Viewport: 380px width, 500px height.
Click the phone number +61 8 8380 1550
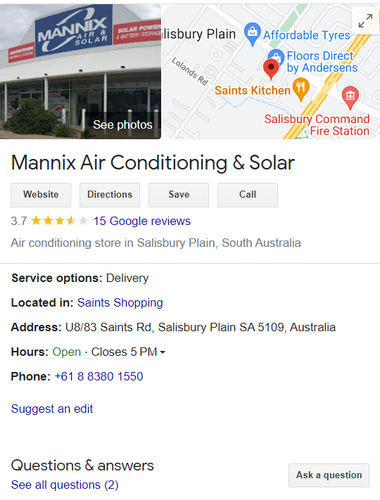(99, 377)
